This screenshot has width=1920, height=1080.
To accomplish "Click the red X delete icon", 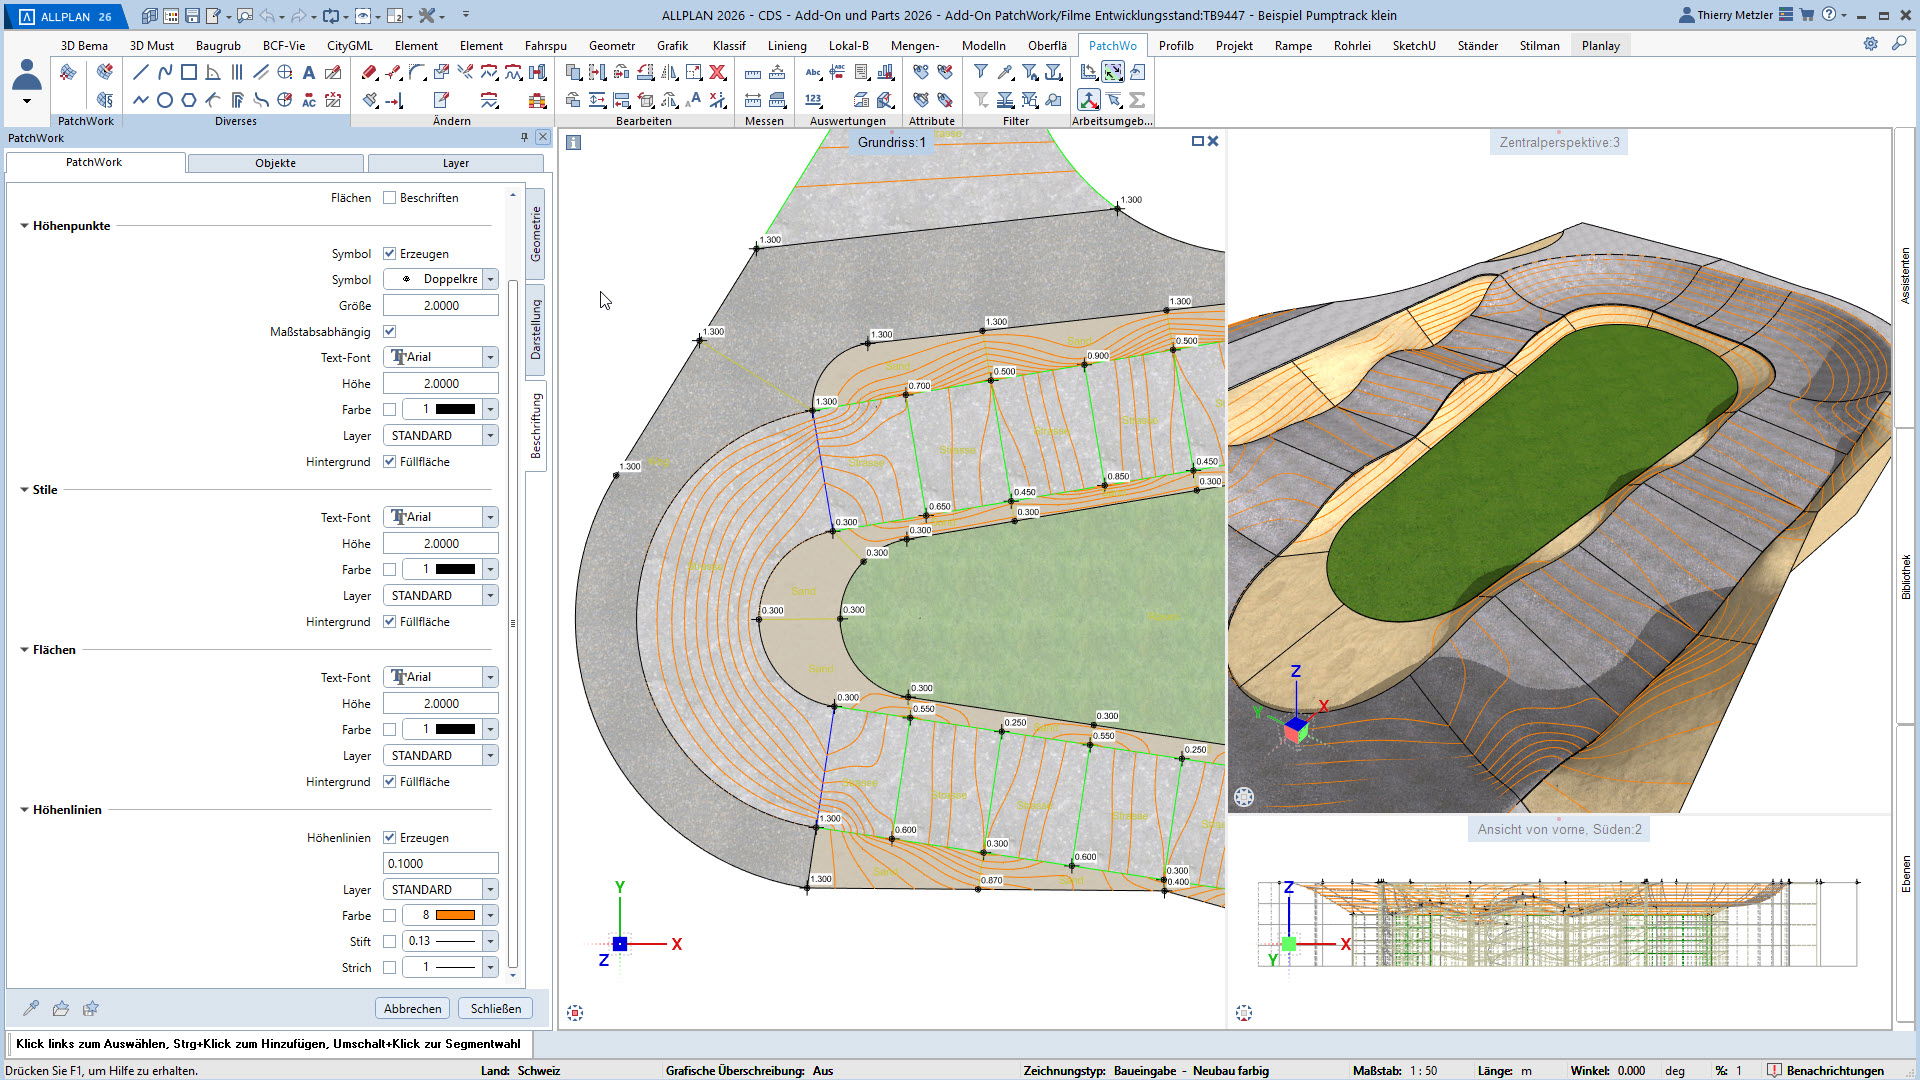I will pos(717,72).
